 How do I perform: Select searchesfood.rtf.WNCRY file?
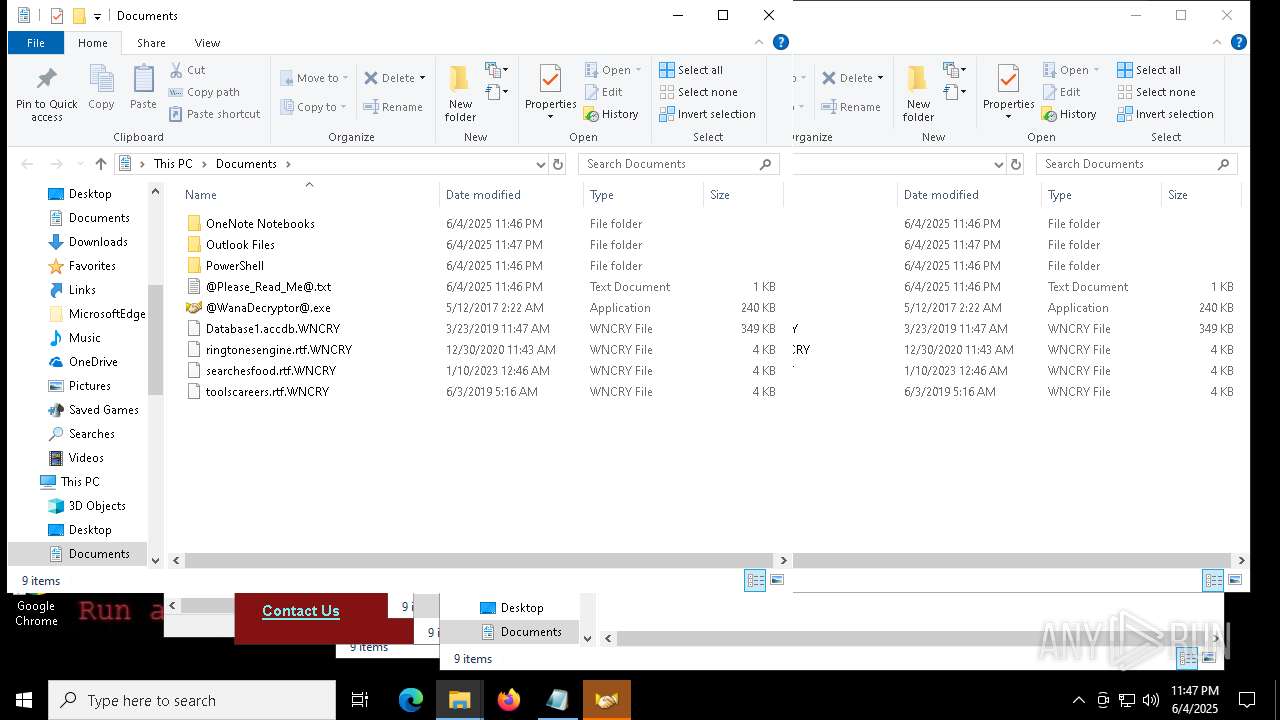[271, 371]
